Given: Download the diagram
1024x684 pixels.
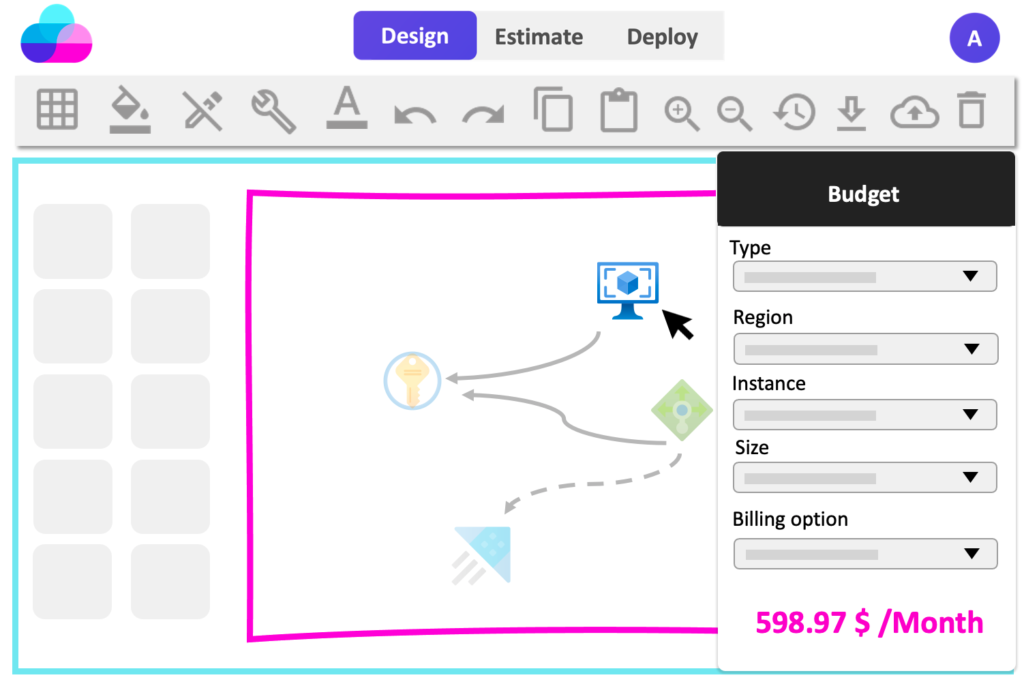Looking at the screenshot, I should (x=851, y=112).
